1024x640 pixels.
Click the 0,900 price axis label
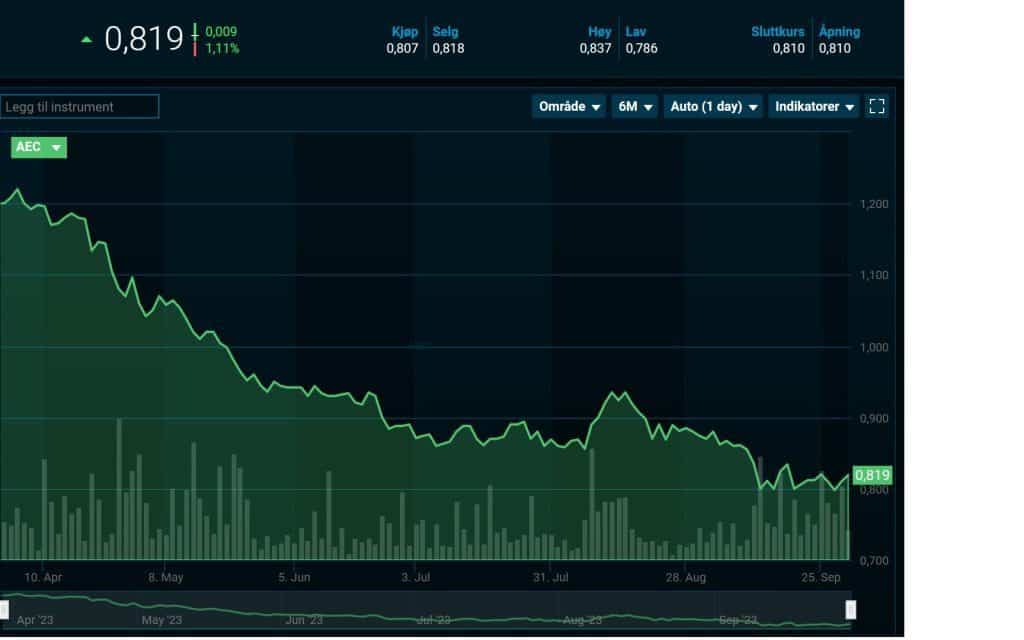[x=874, y=418]
